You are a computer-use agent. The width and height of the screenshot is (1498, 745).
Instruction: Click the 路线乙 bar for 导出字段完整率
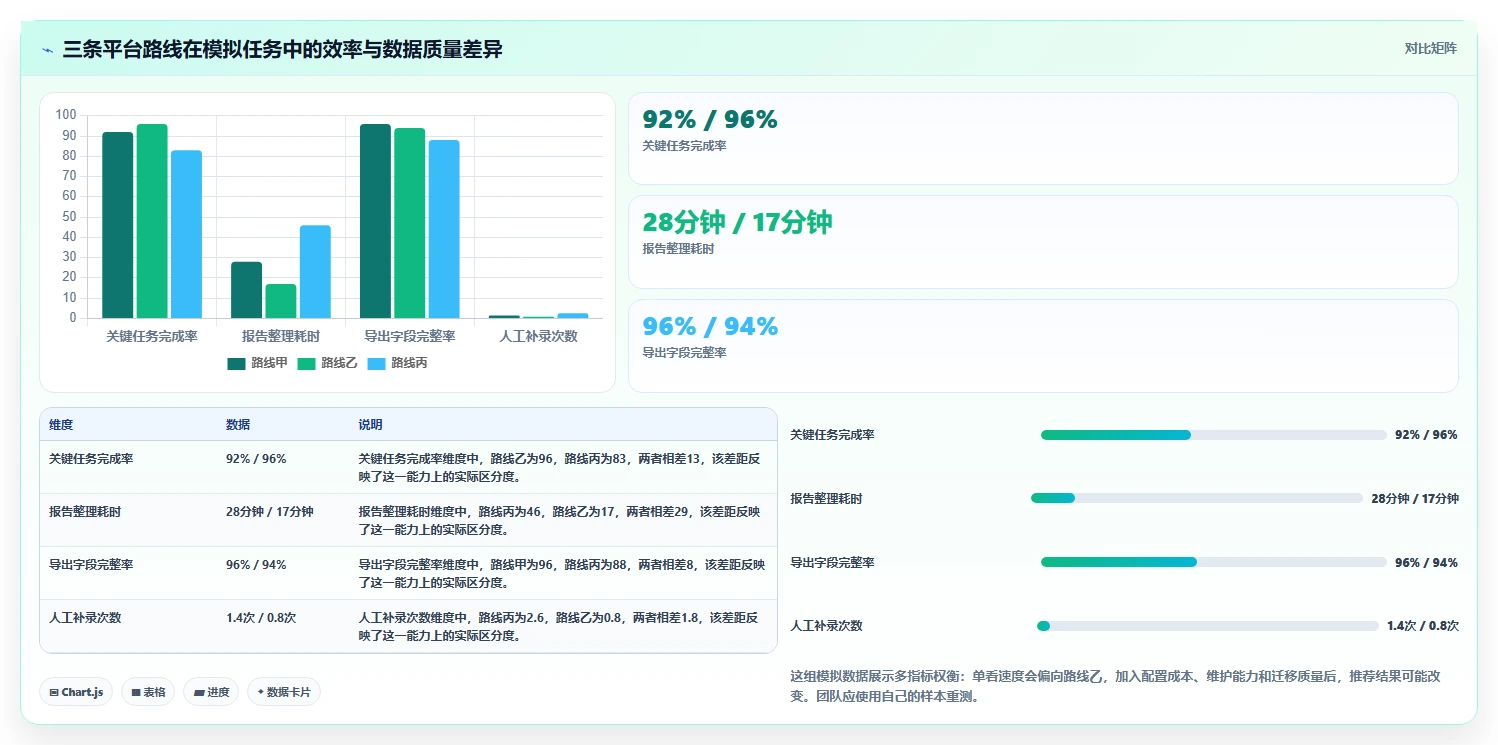(x=410, y=223)
